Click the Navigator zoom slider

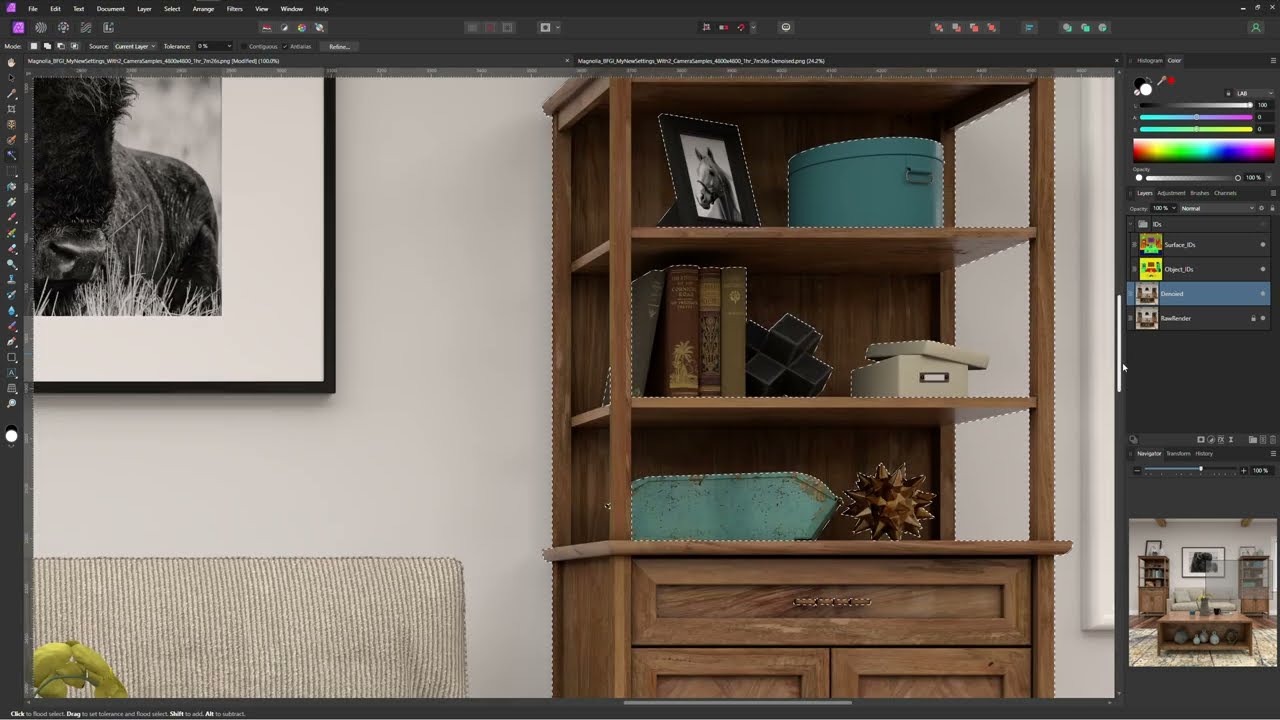click(x=1190, y=470)
